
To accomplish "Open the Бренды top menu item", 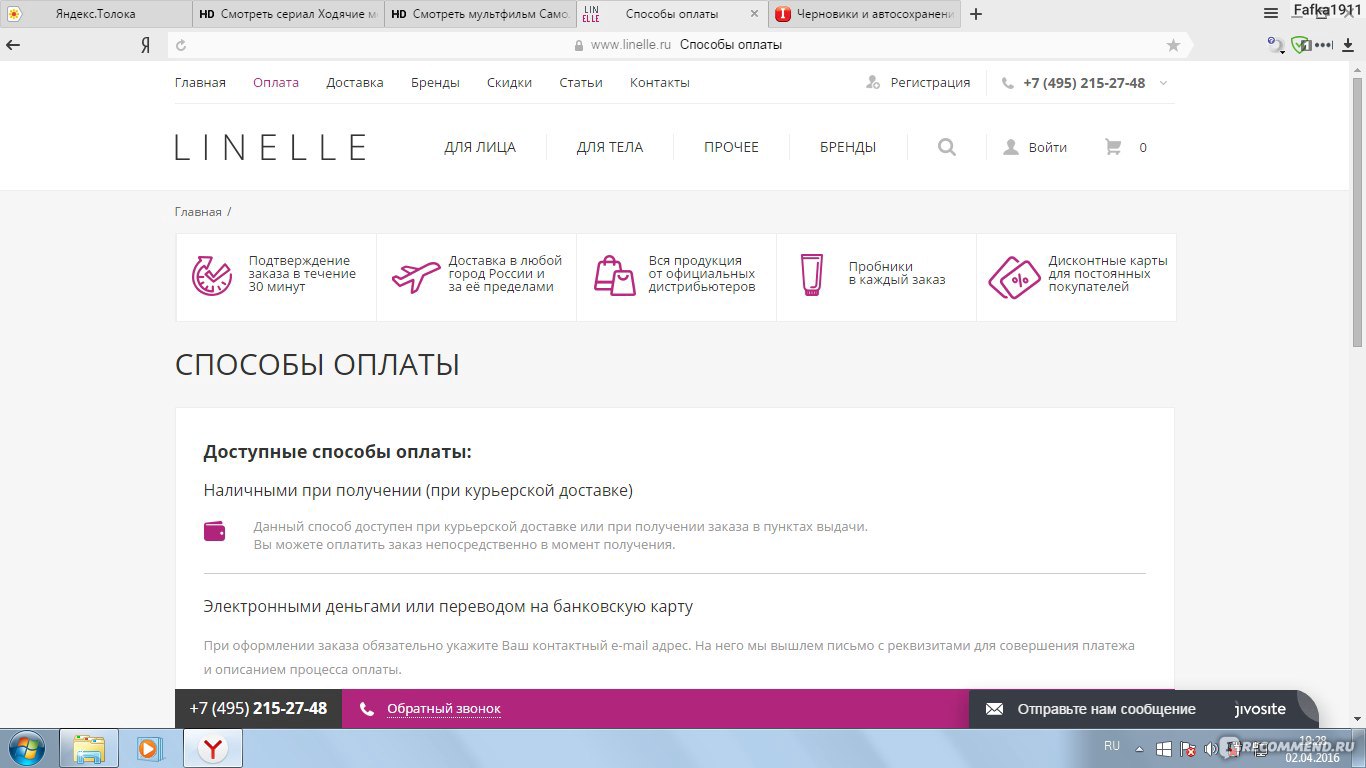I will pyautogui.click(x=435, y=83).
